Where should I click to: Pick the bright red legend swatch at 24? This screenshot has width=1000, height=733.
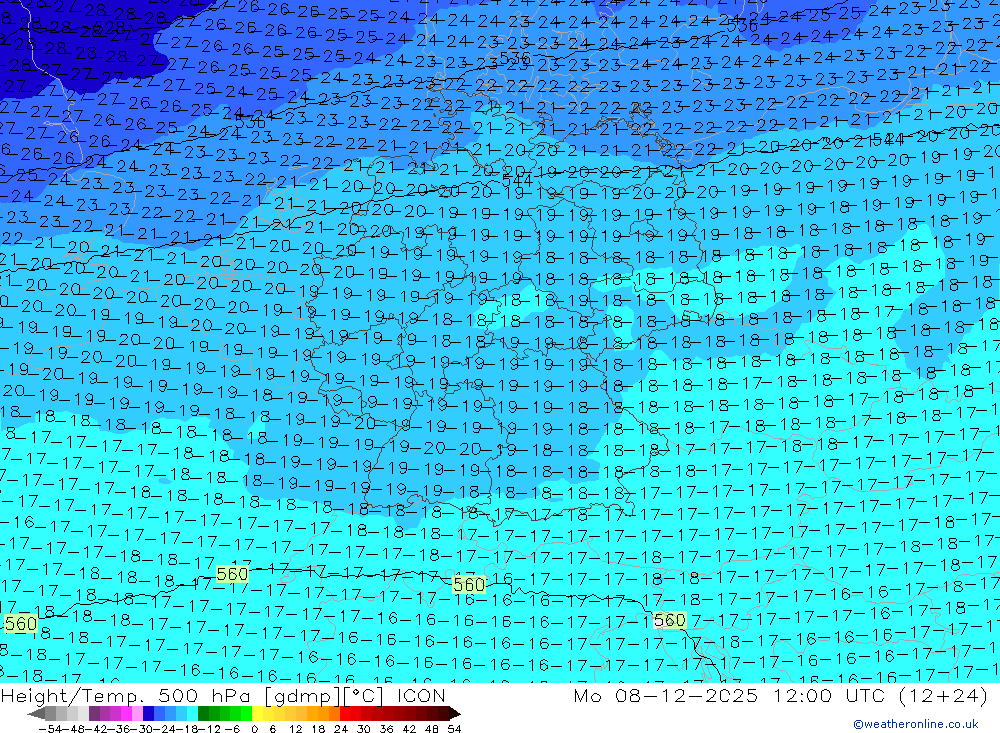[x=345, y=713]
